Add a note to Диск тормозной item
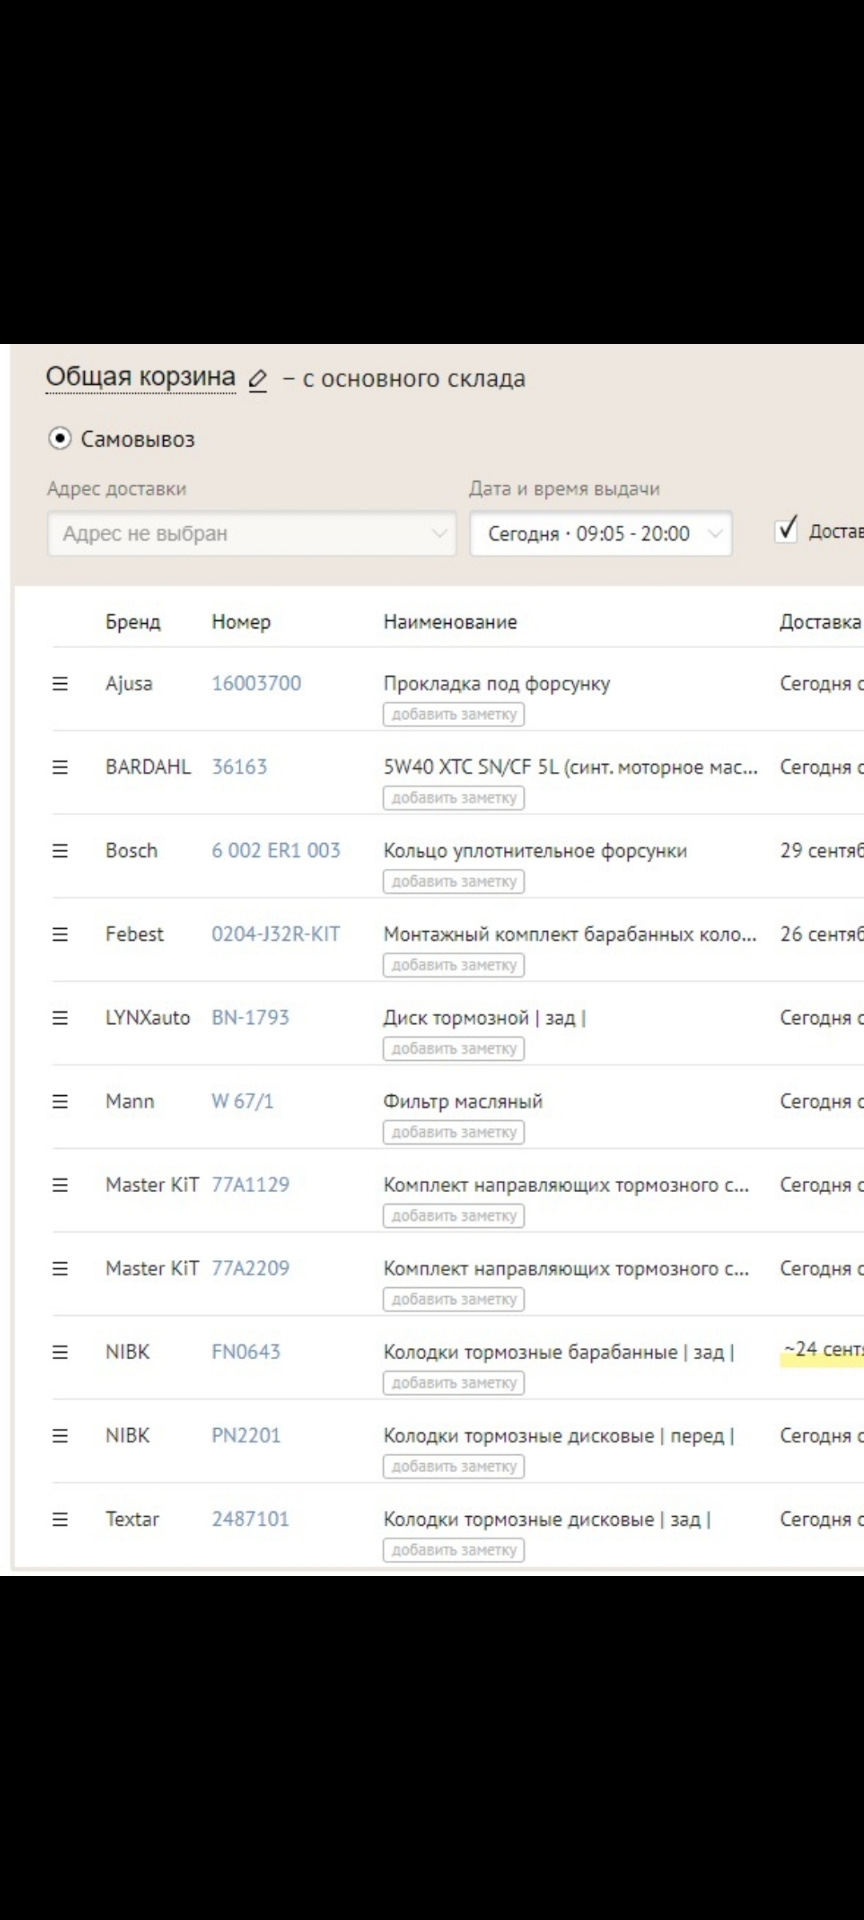This screenshot has width=864, height=1920. [453, 1049]
